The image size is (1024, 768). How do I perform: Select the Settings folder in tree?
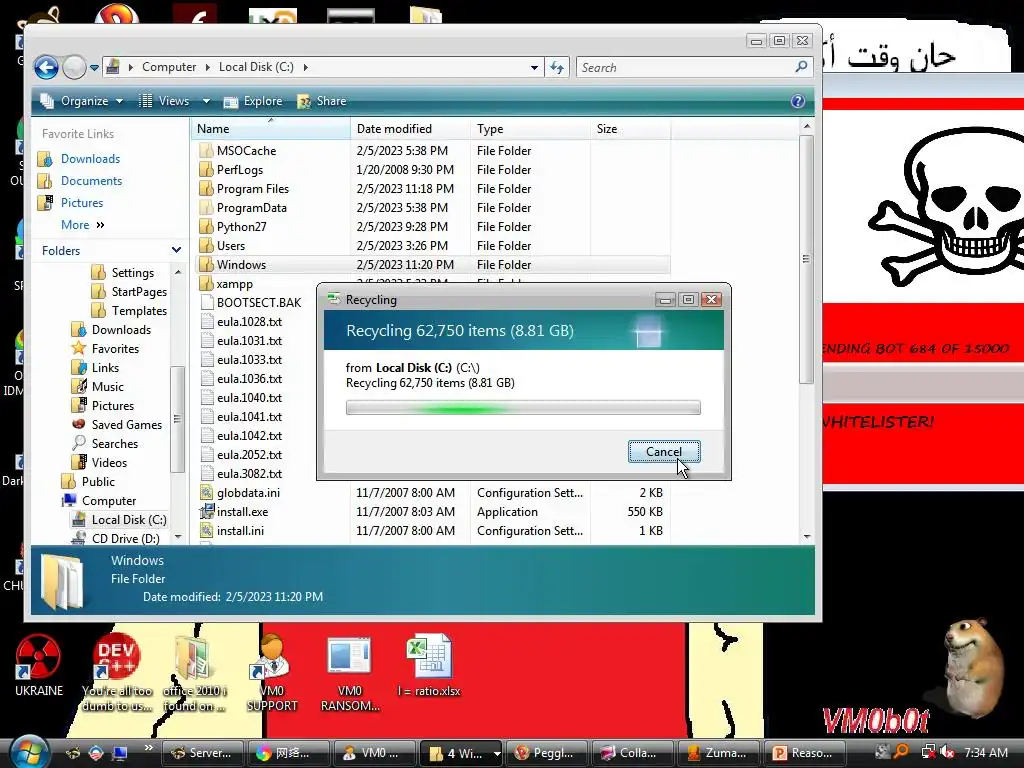[x=133, y=272]
